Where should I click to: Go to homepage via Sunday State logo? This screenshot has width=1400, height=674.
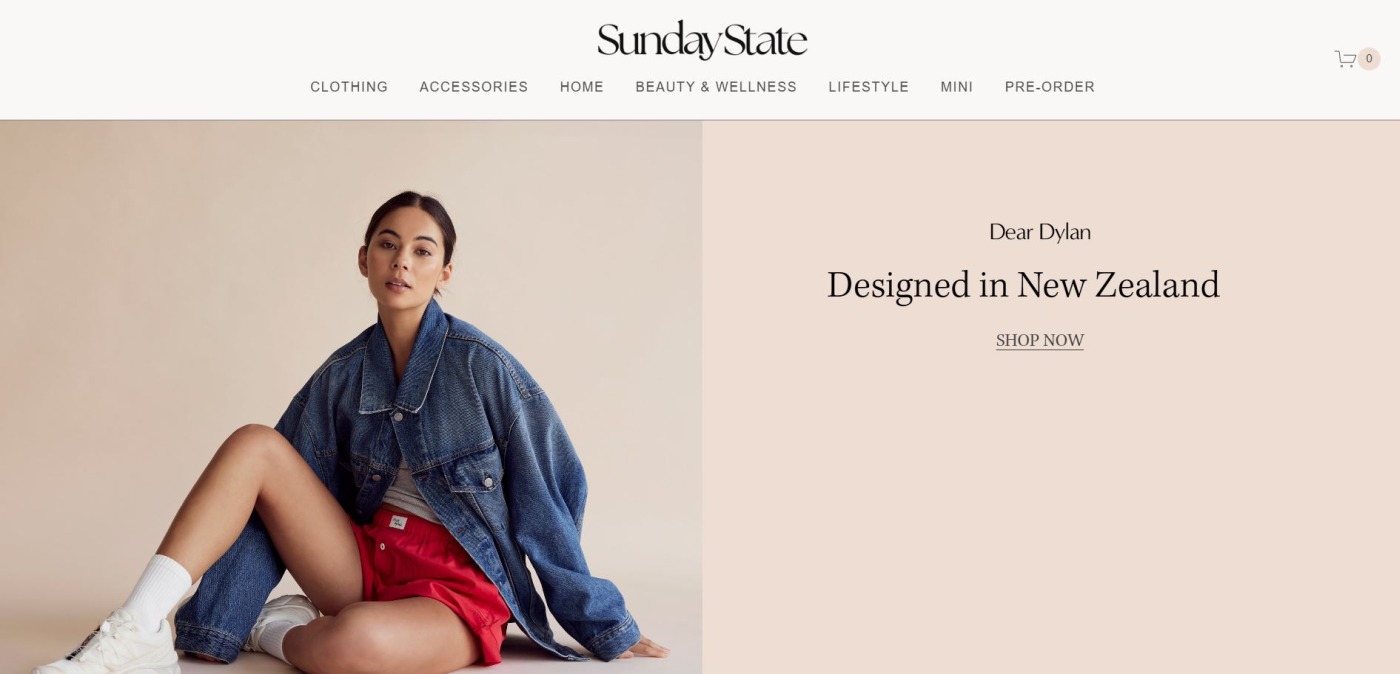[702, 40]
